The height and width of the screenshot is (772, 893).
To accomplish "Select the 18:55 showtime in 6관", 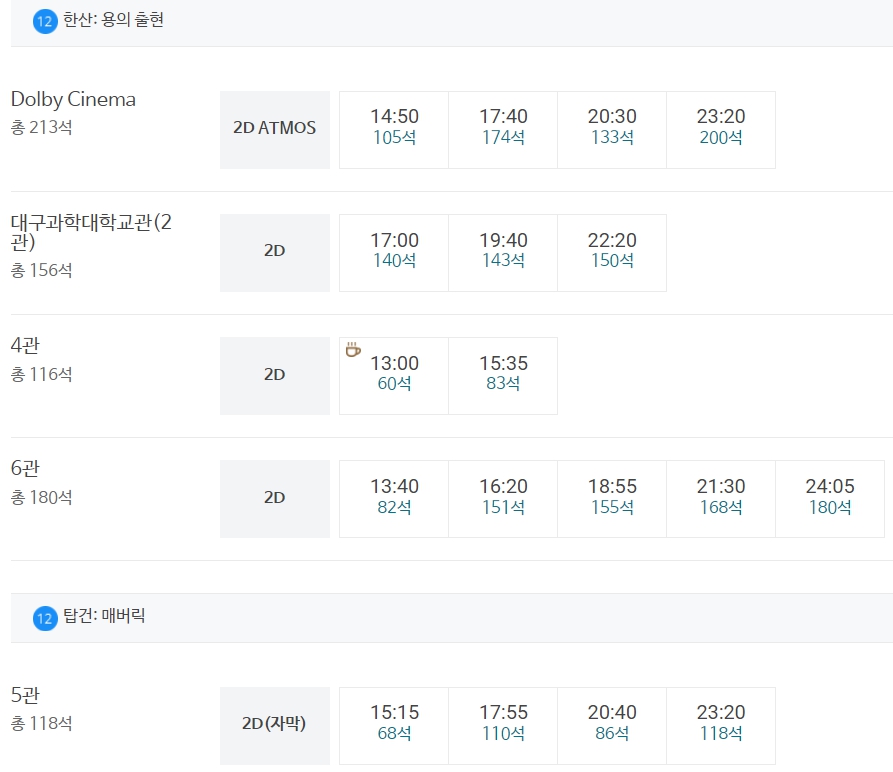I will (611, 498).
